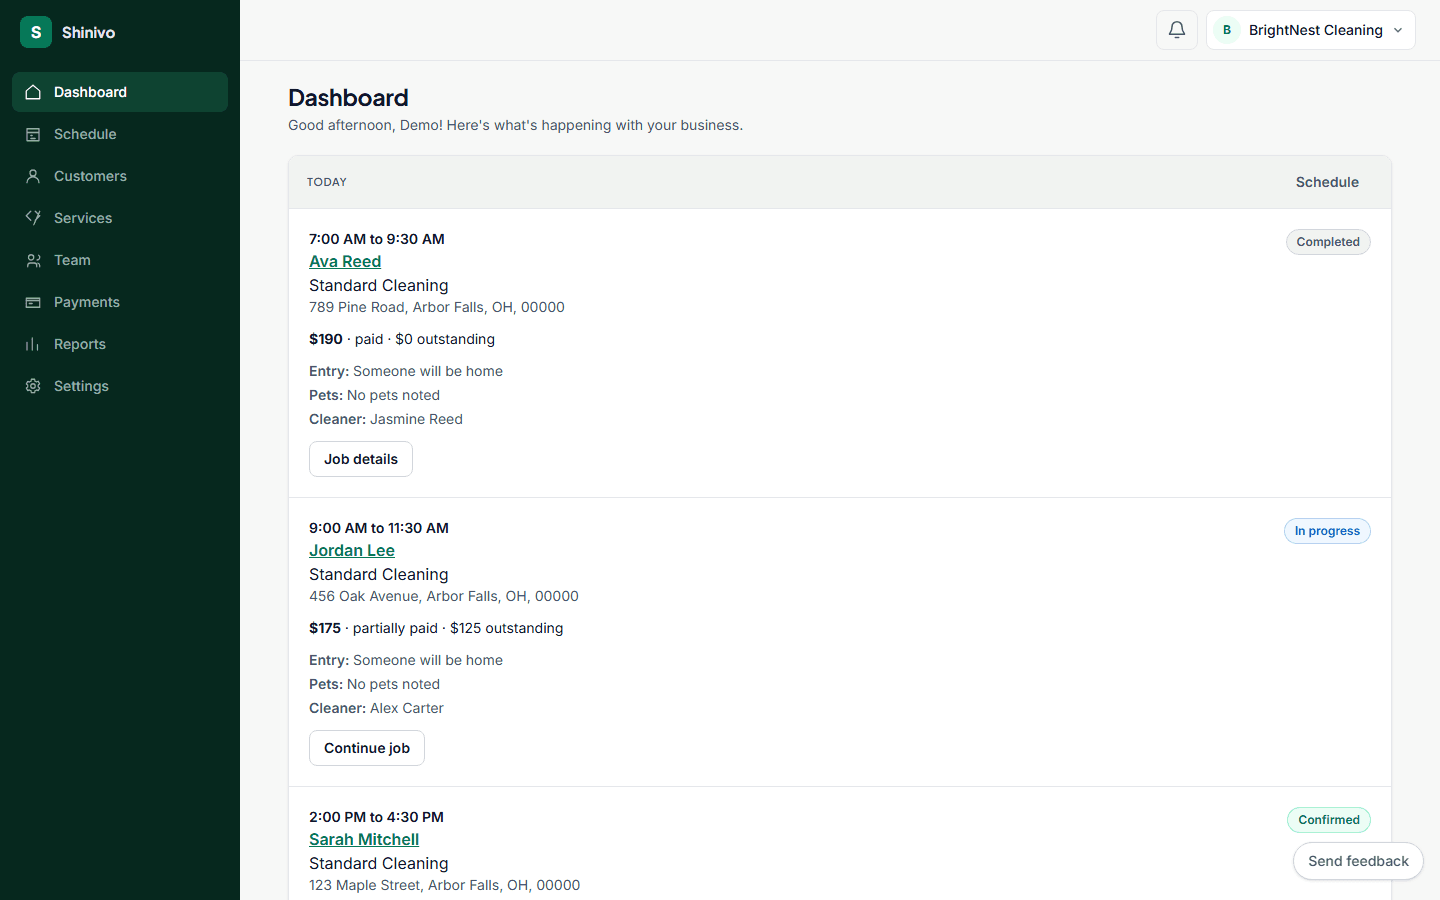1440x900 pixels.
Task: Click Continue job for Jordan Lee
Action: click(367, 748)
